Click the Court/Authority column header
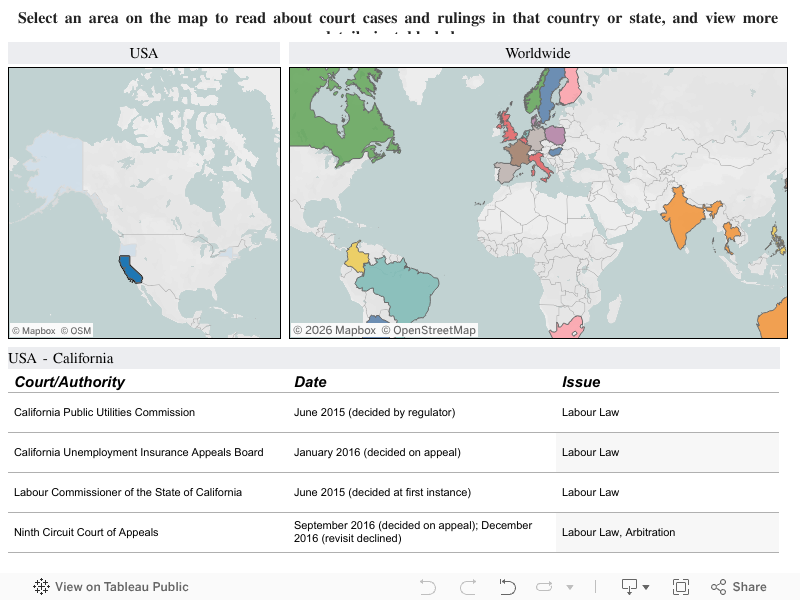800x600 pixels. (70, 382)
